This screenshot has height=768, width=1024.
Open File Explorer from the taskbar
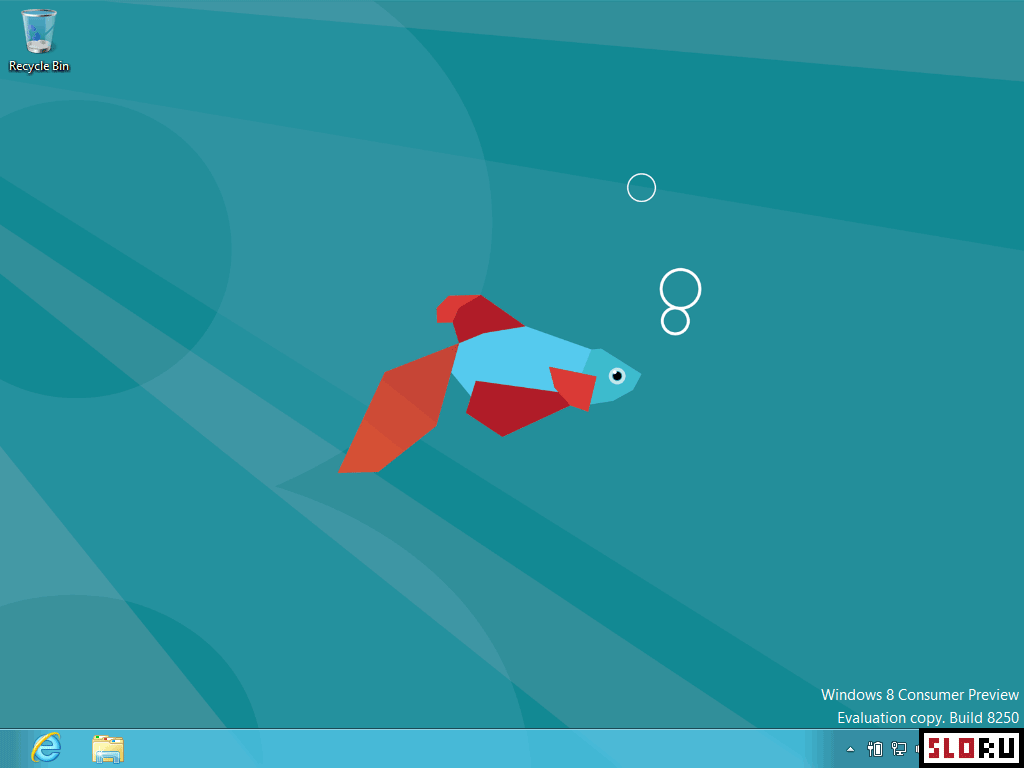[x=107, y=748]
